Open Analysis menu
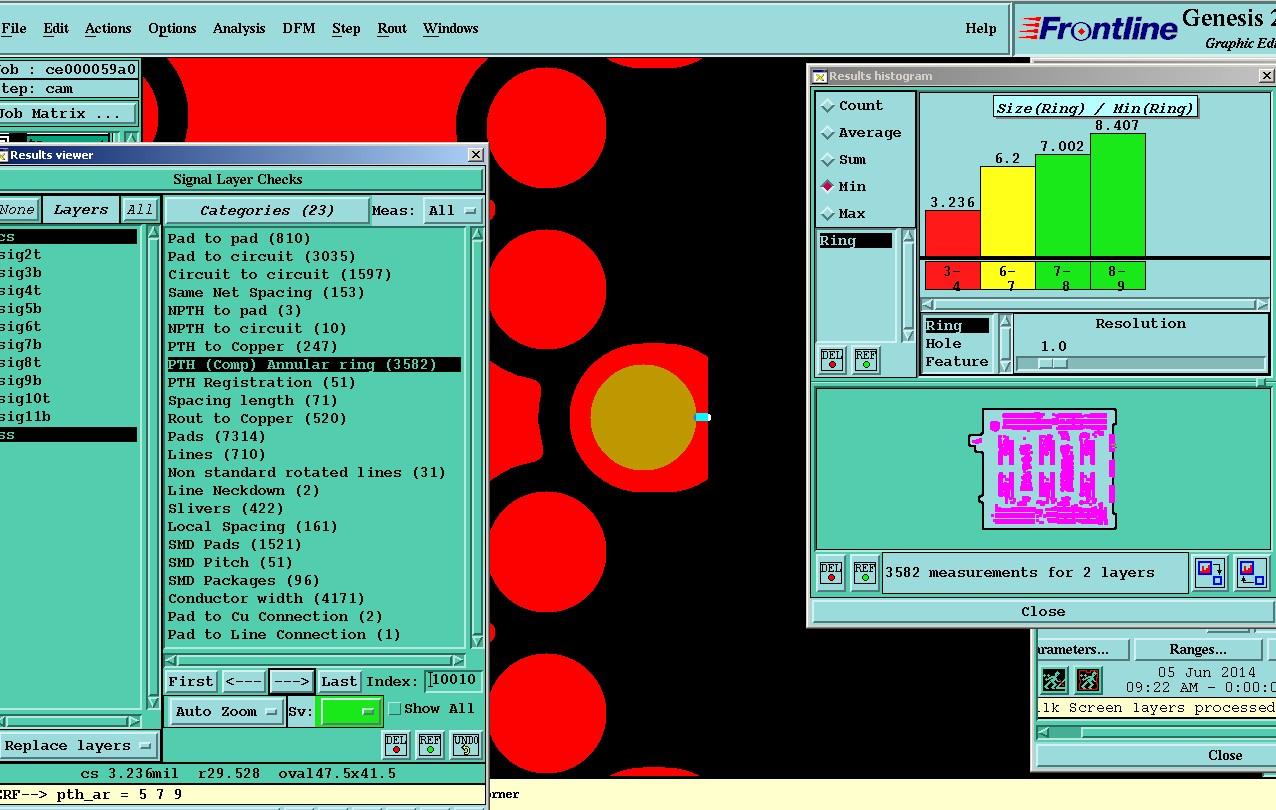The width and height of the screenshot is (1276, 810). (x=239, y=28)
